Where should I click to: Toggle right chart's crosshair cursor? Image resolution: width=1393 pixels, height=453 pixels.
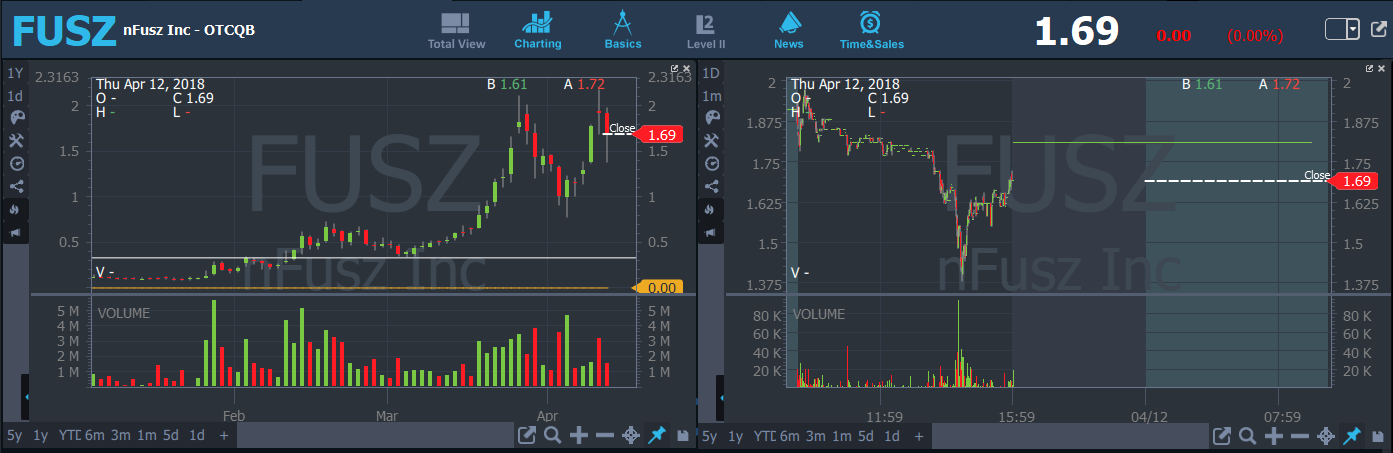click(x=1326, y=436)
